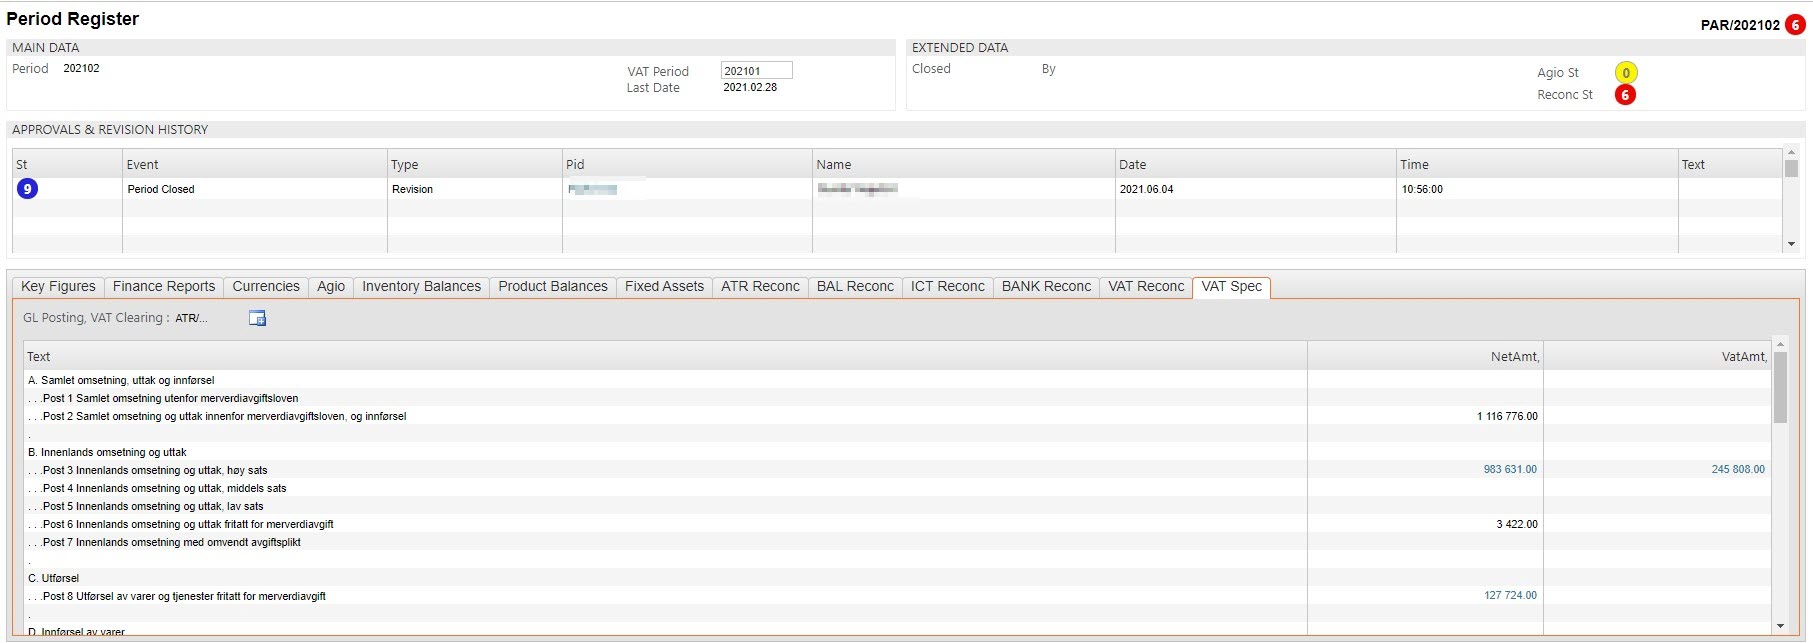Open the GL Posting VAT Clearing lookup icon

point(257,318)
